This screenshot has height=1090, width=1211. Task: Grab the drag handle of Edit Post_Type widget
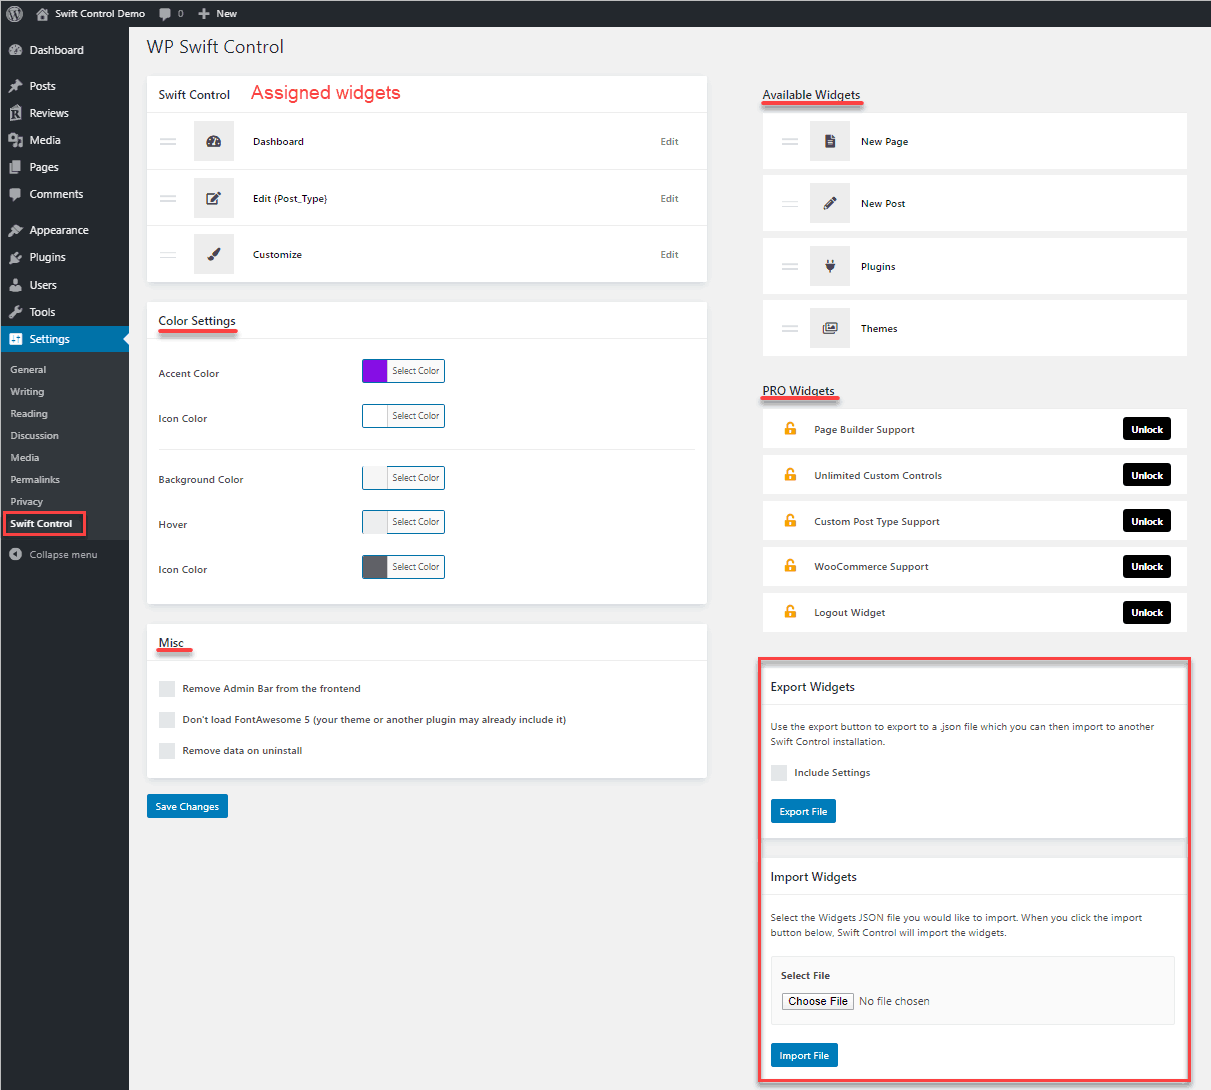click(168, 198)
